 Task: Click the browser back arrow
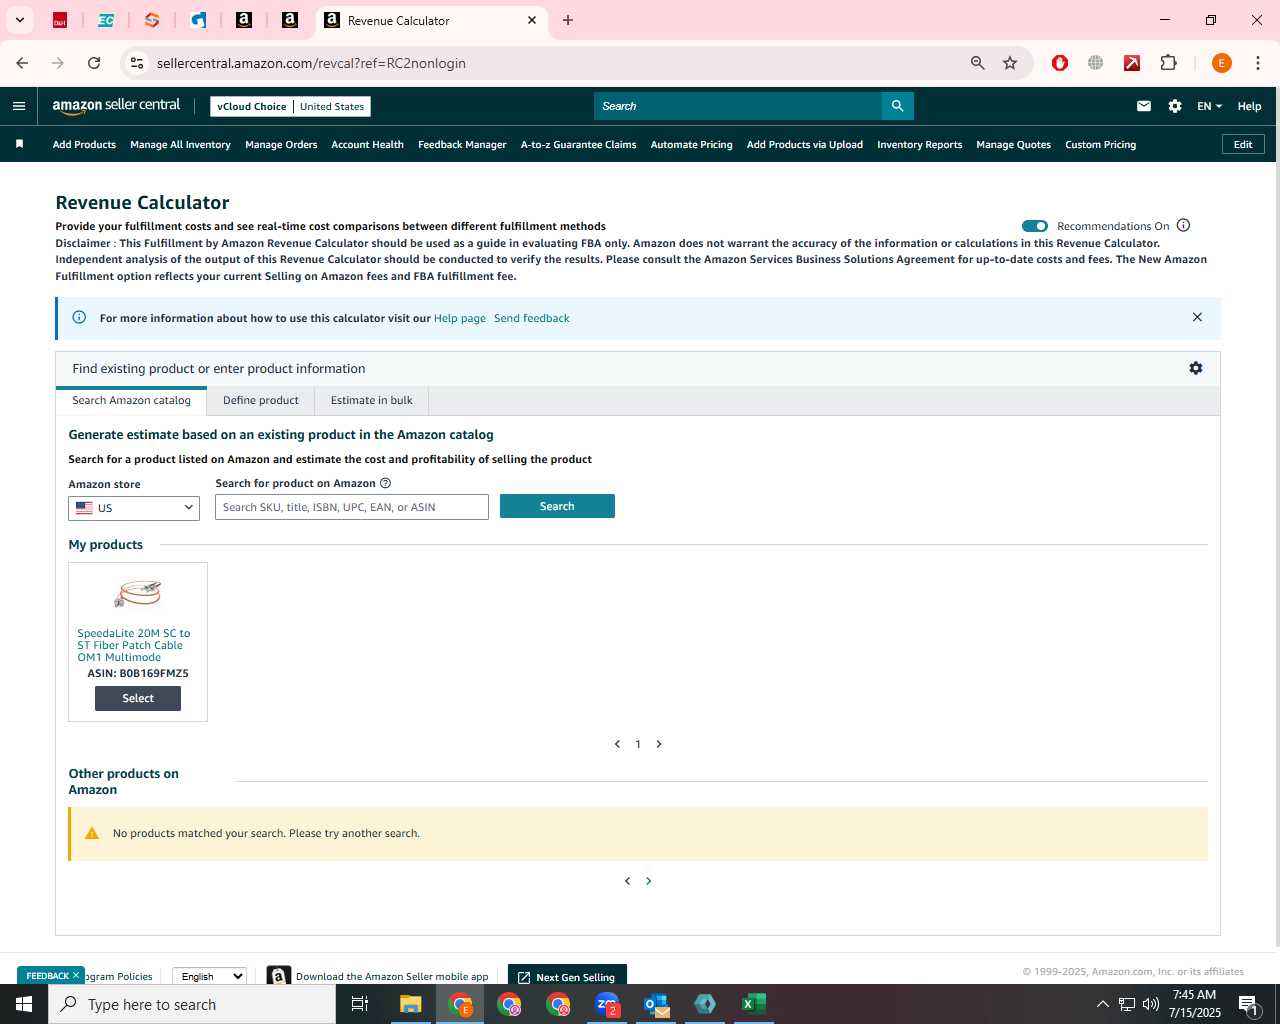(22, 63)
